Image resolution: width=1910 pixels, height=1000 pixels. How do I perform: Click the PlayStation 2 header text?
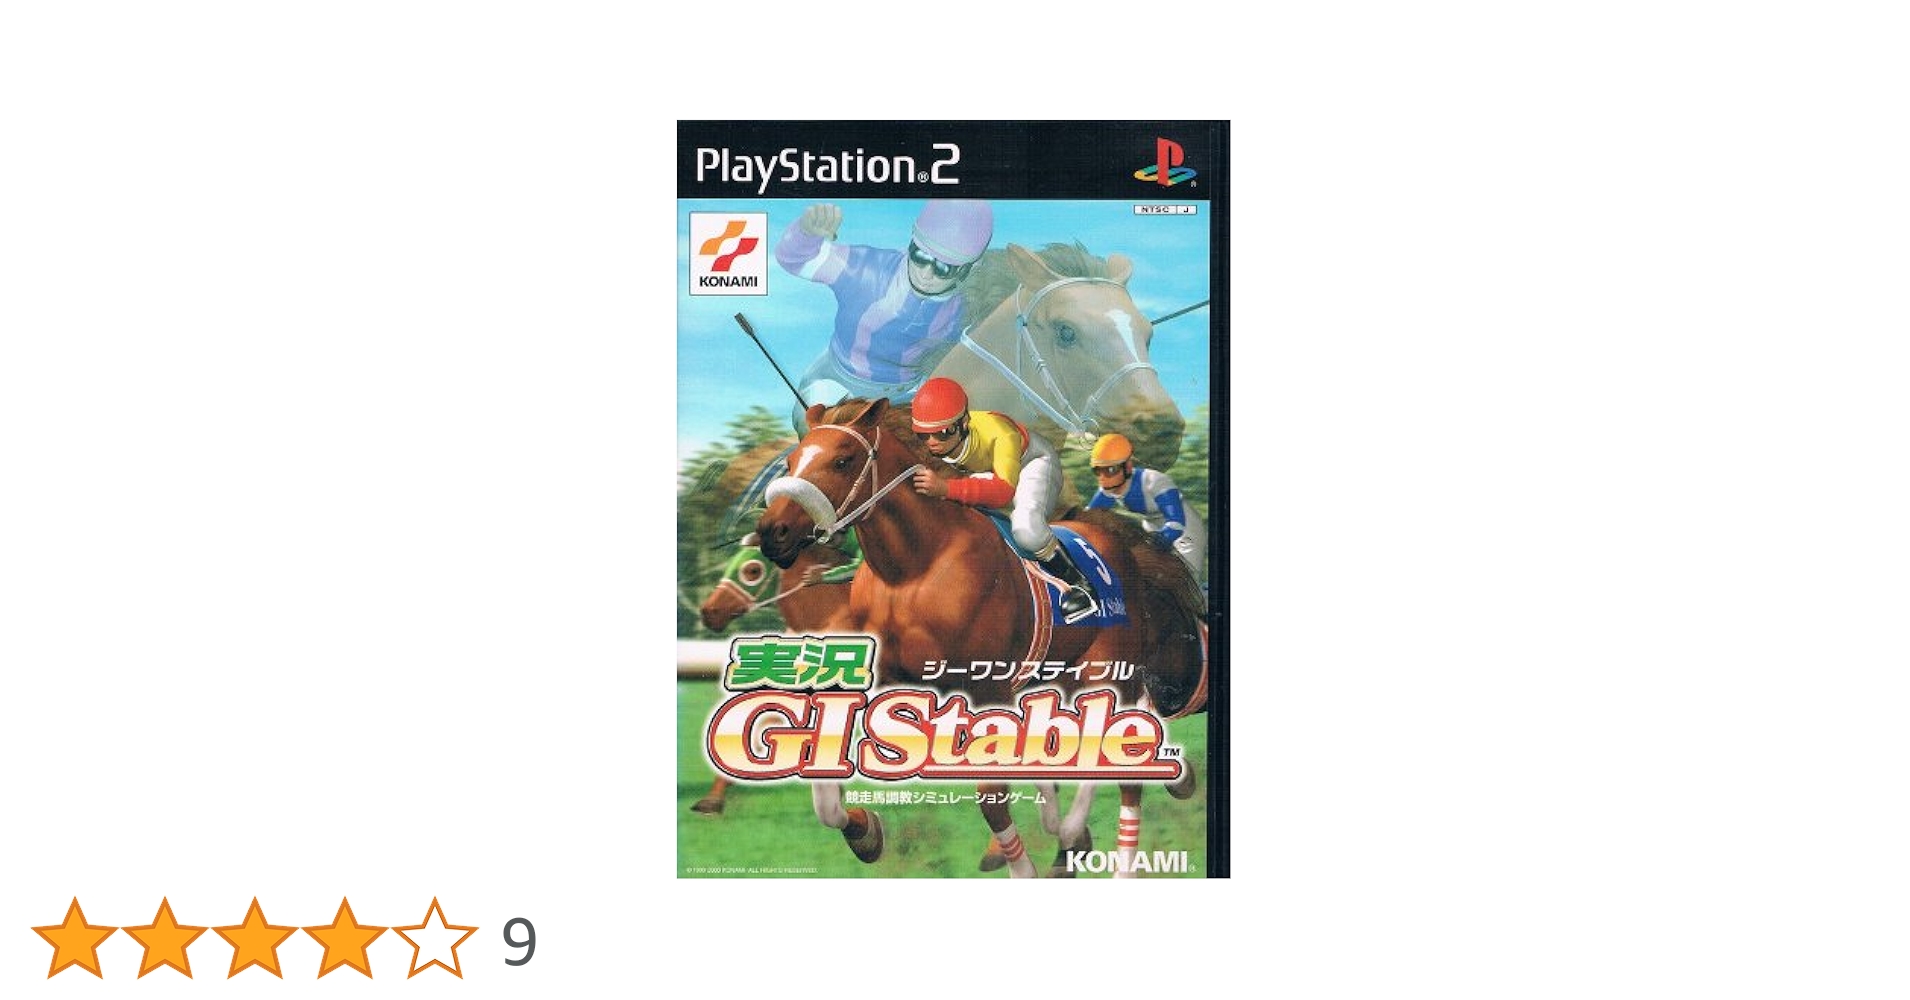pos(827,166)
